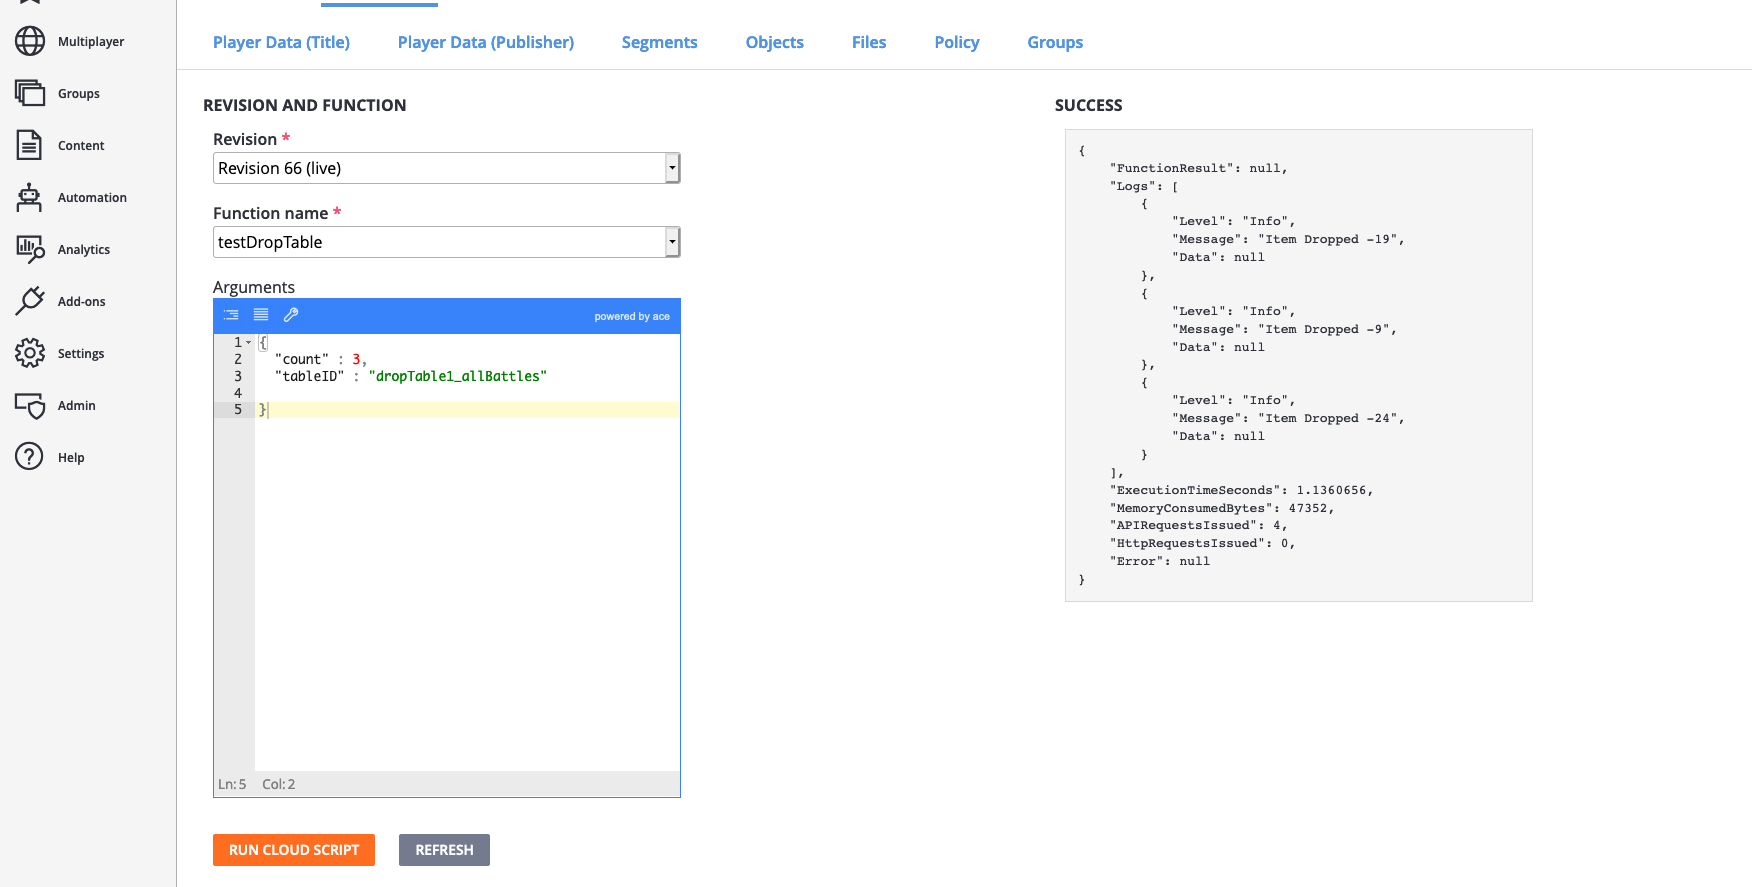Click the Analytics sidebar label
The width and height of the screenshot is (1752, 887).
tap(84, 249)
